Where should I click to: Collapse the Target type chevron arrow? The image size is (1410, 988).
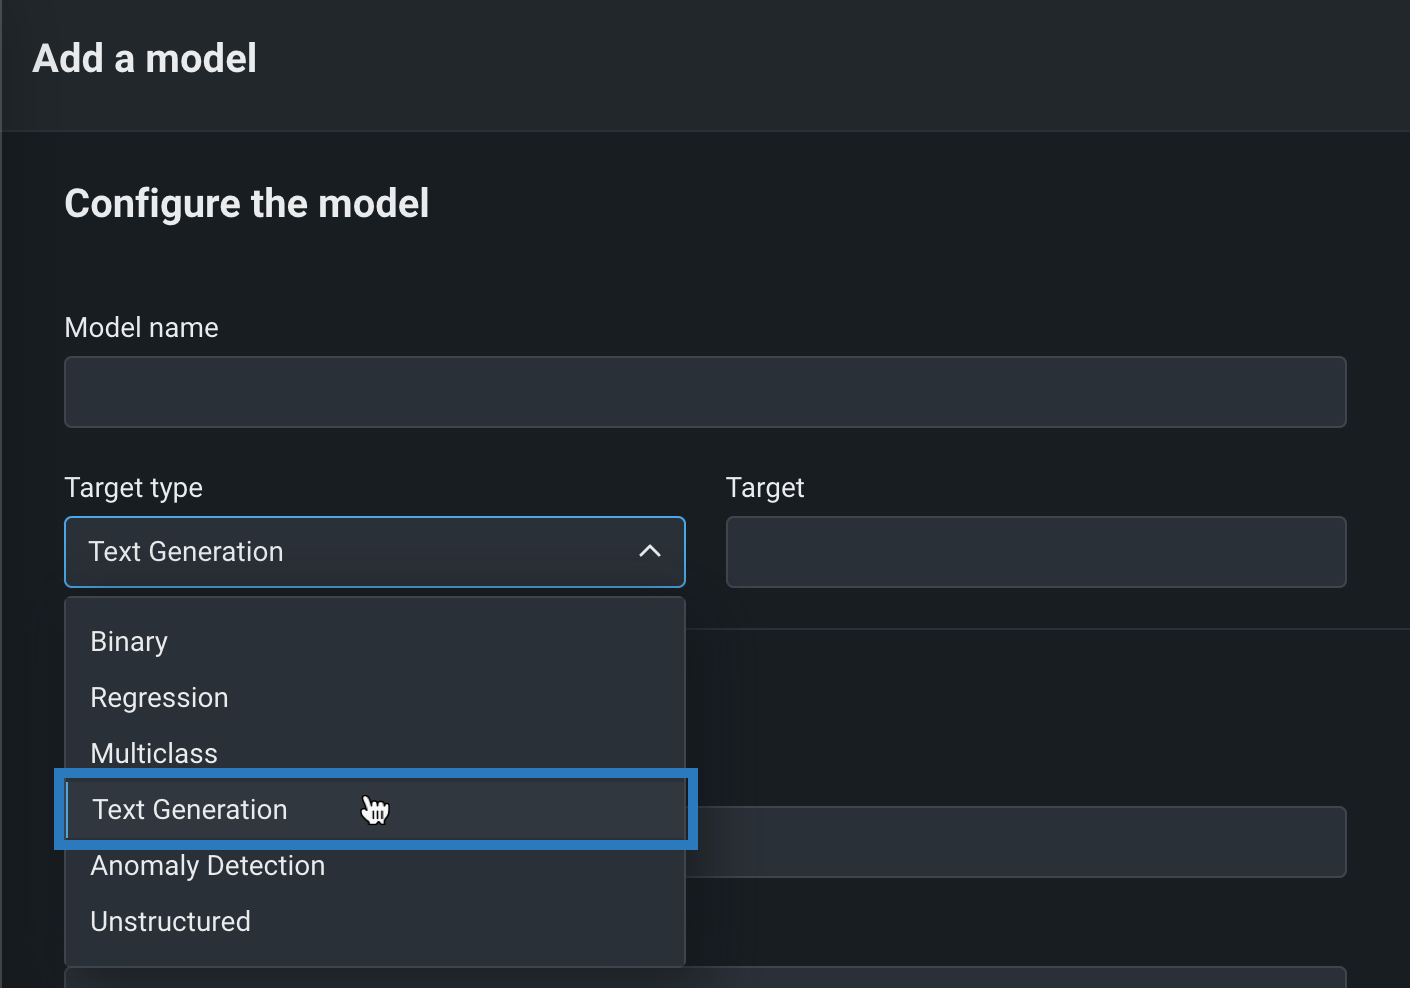click(650, 551)
